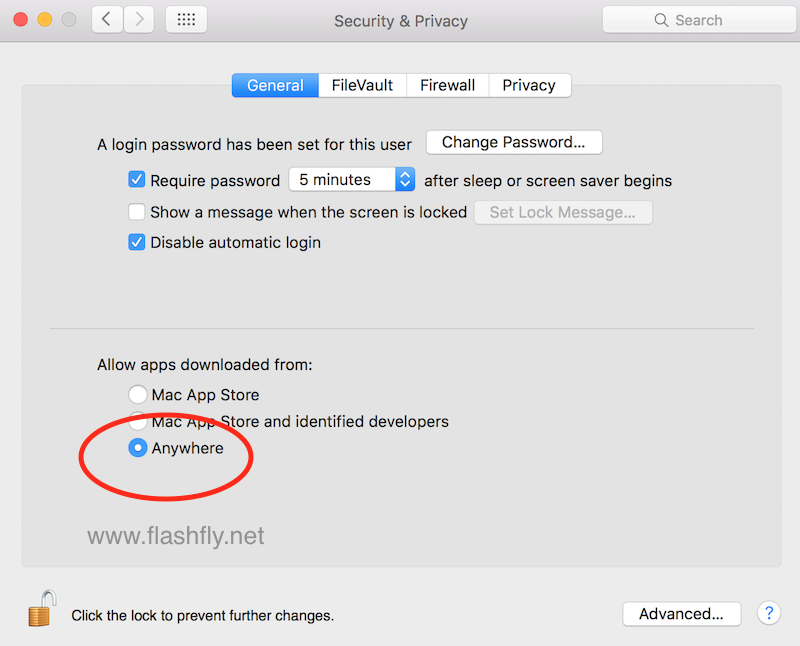This screenshot has height=646, width=800.
Task: Go back with the left arrow
Action: [x=107, y=19]
